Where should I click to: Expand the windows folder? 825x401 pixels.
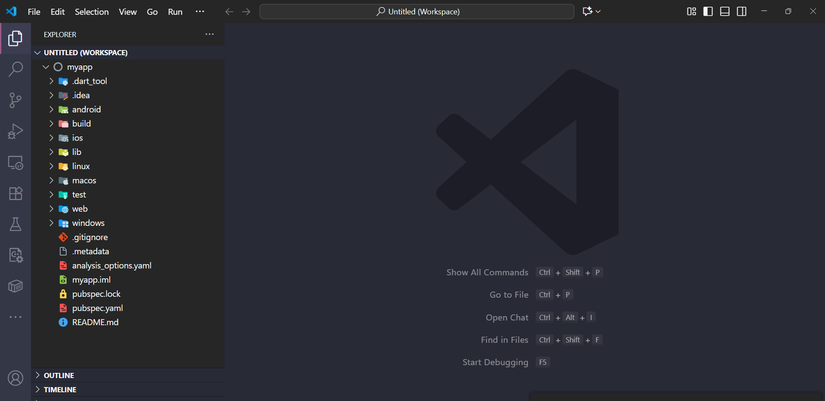coord(128,223)
